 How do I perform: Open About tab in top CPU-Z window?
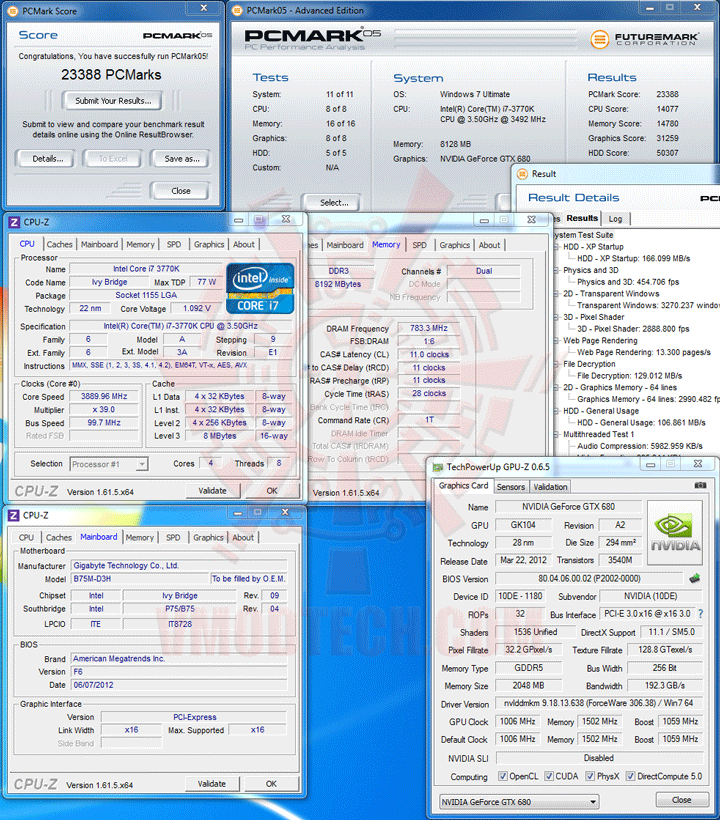[244, 244]
